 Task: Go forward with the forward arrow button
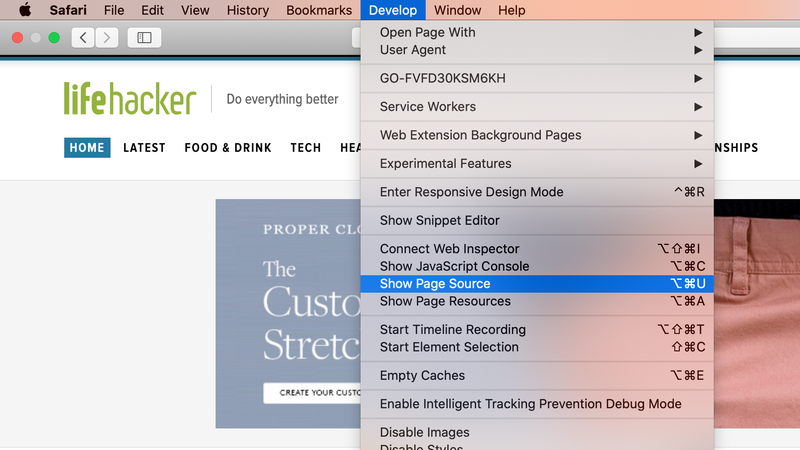pos(107,38)
